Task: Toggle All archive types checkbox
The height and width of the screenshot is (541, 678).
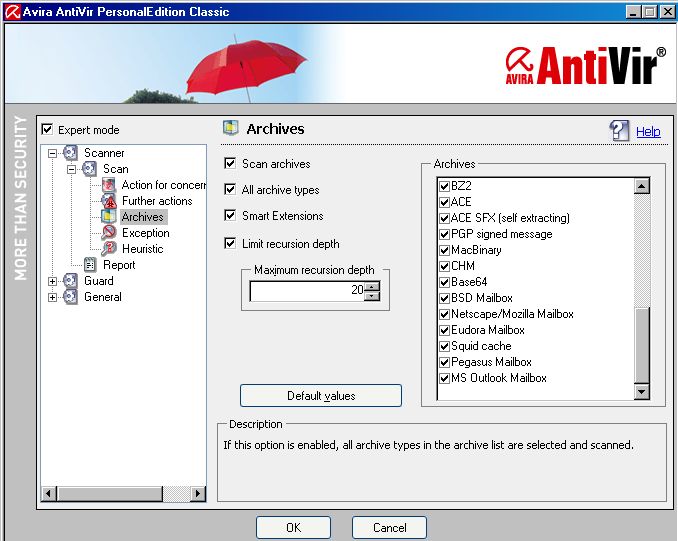Action: click(x=230, y=189)
